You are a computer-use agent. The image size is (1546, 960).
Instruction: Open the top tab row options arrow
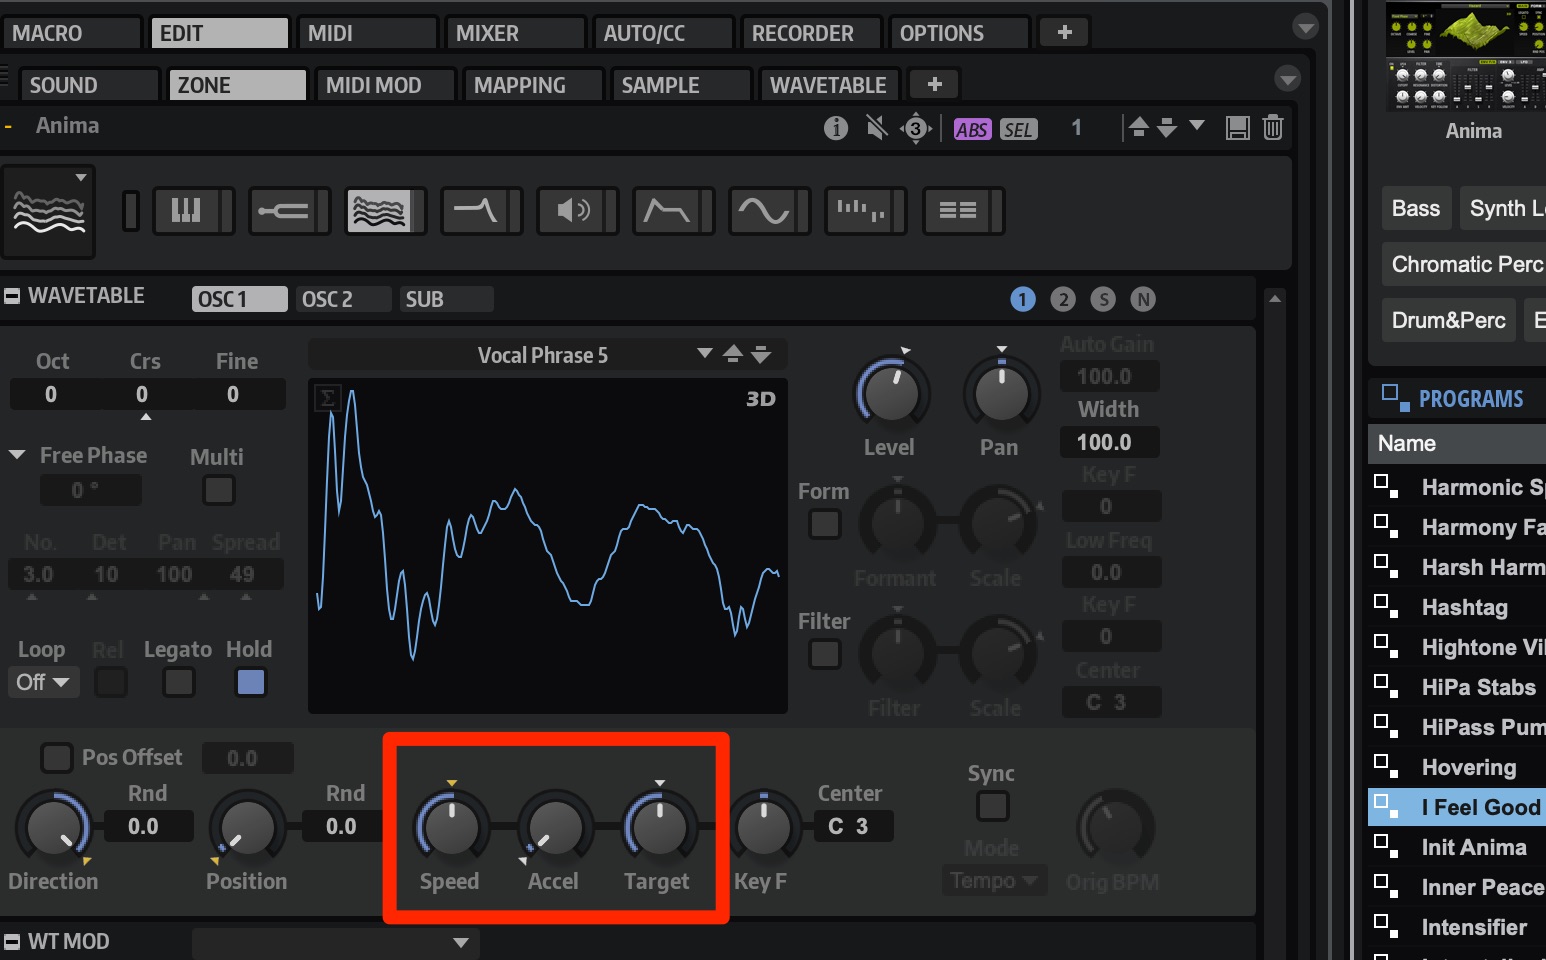pos(1305,27)
